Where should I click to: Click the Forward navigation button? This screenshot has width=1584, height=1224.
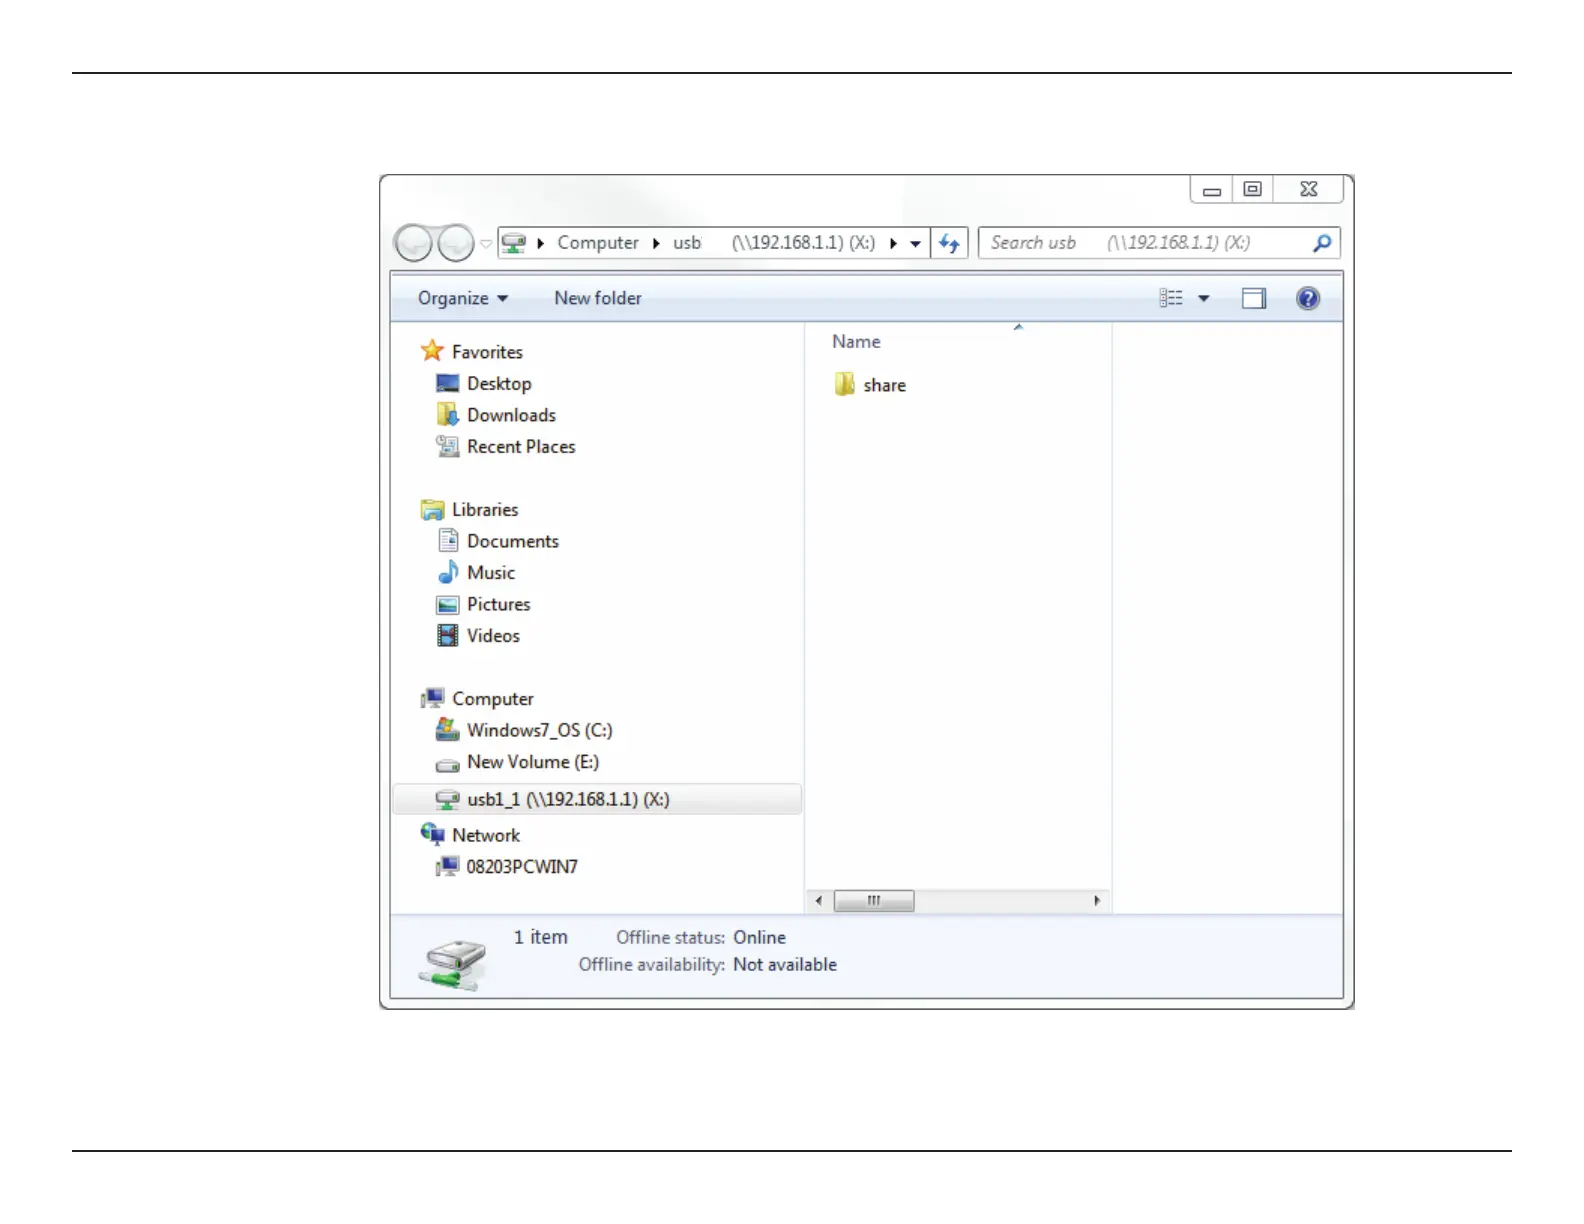pos(456,243)
